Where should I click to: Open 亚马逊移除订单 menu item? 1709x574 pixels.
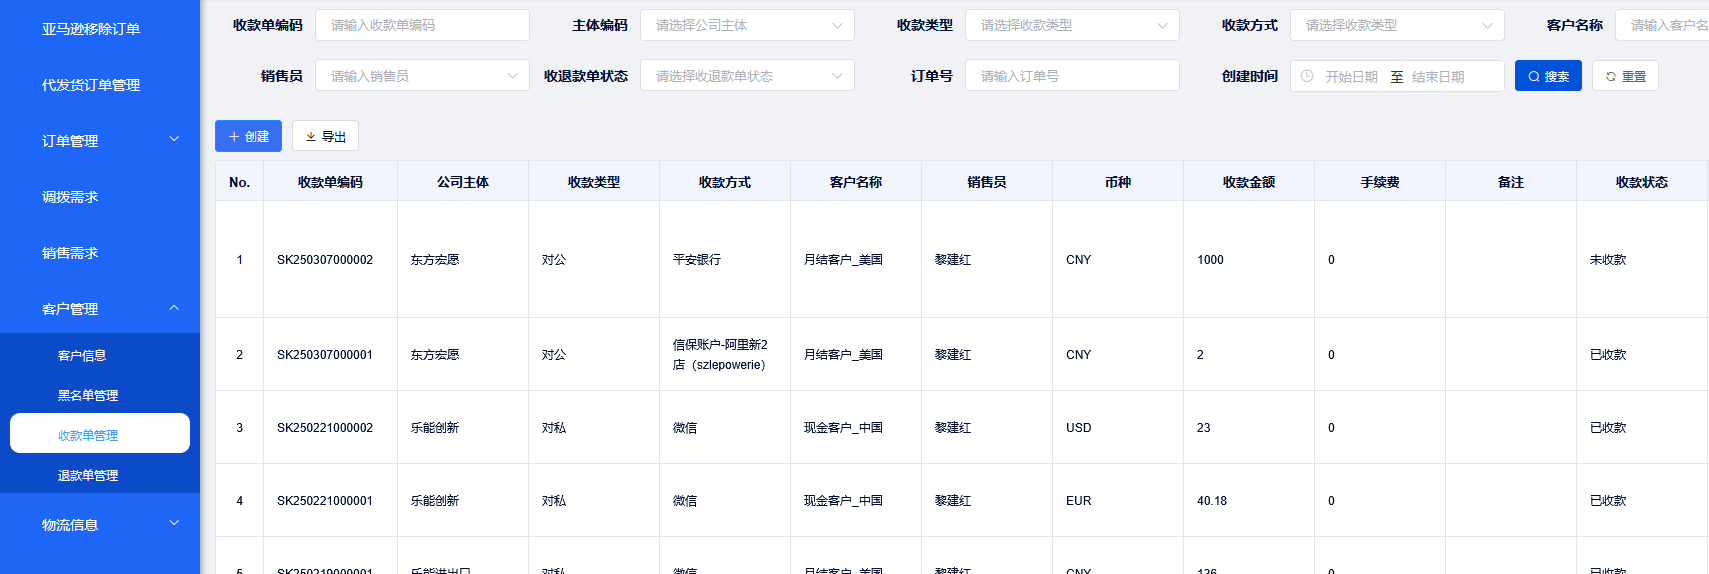[91, 29]
